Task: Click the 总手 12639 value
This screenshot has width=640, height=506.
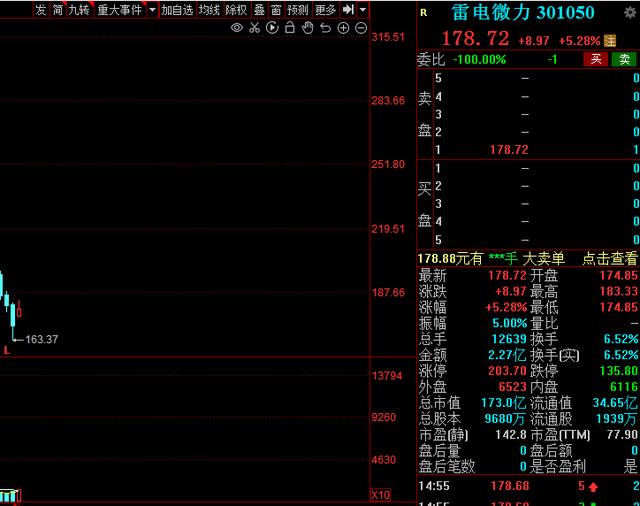Action: pyautogui.click(x=509, y=339)
